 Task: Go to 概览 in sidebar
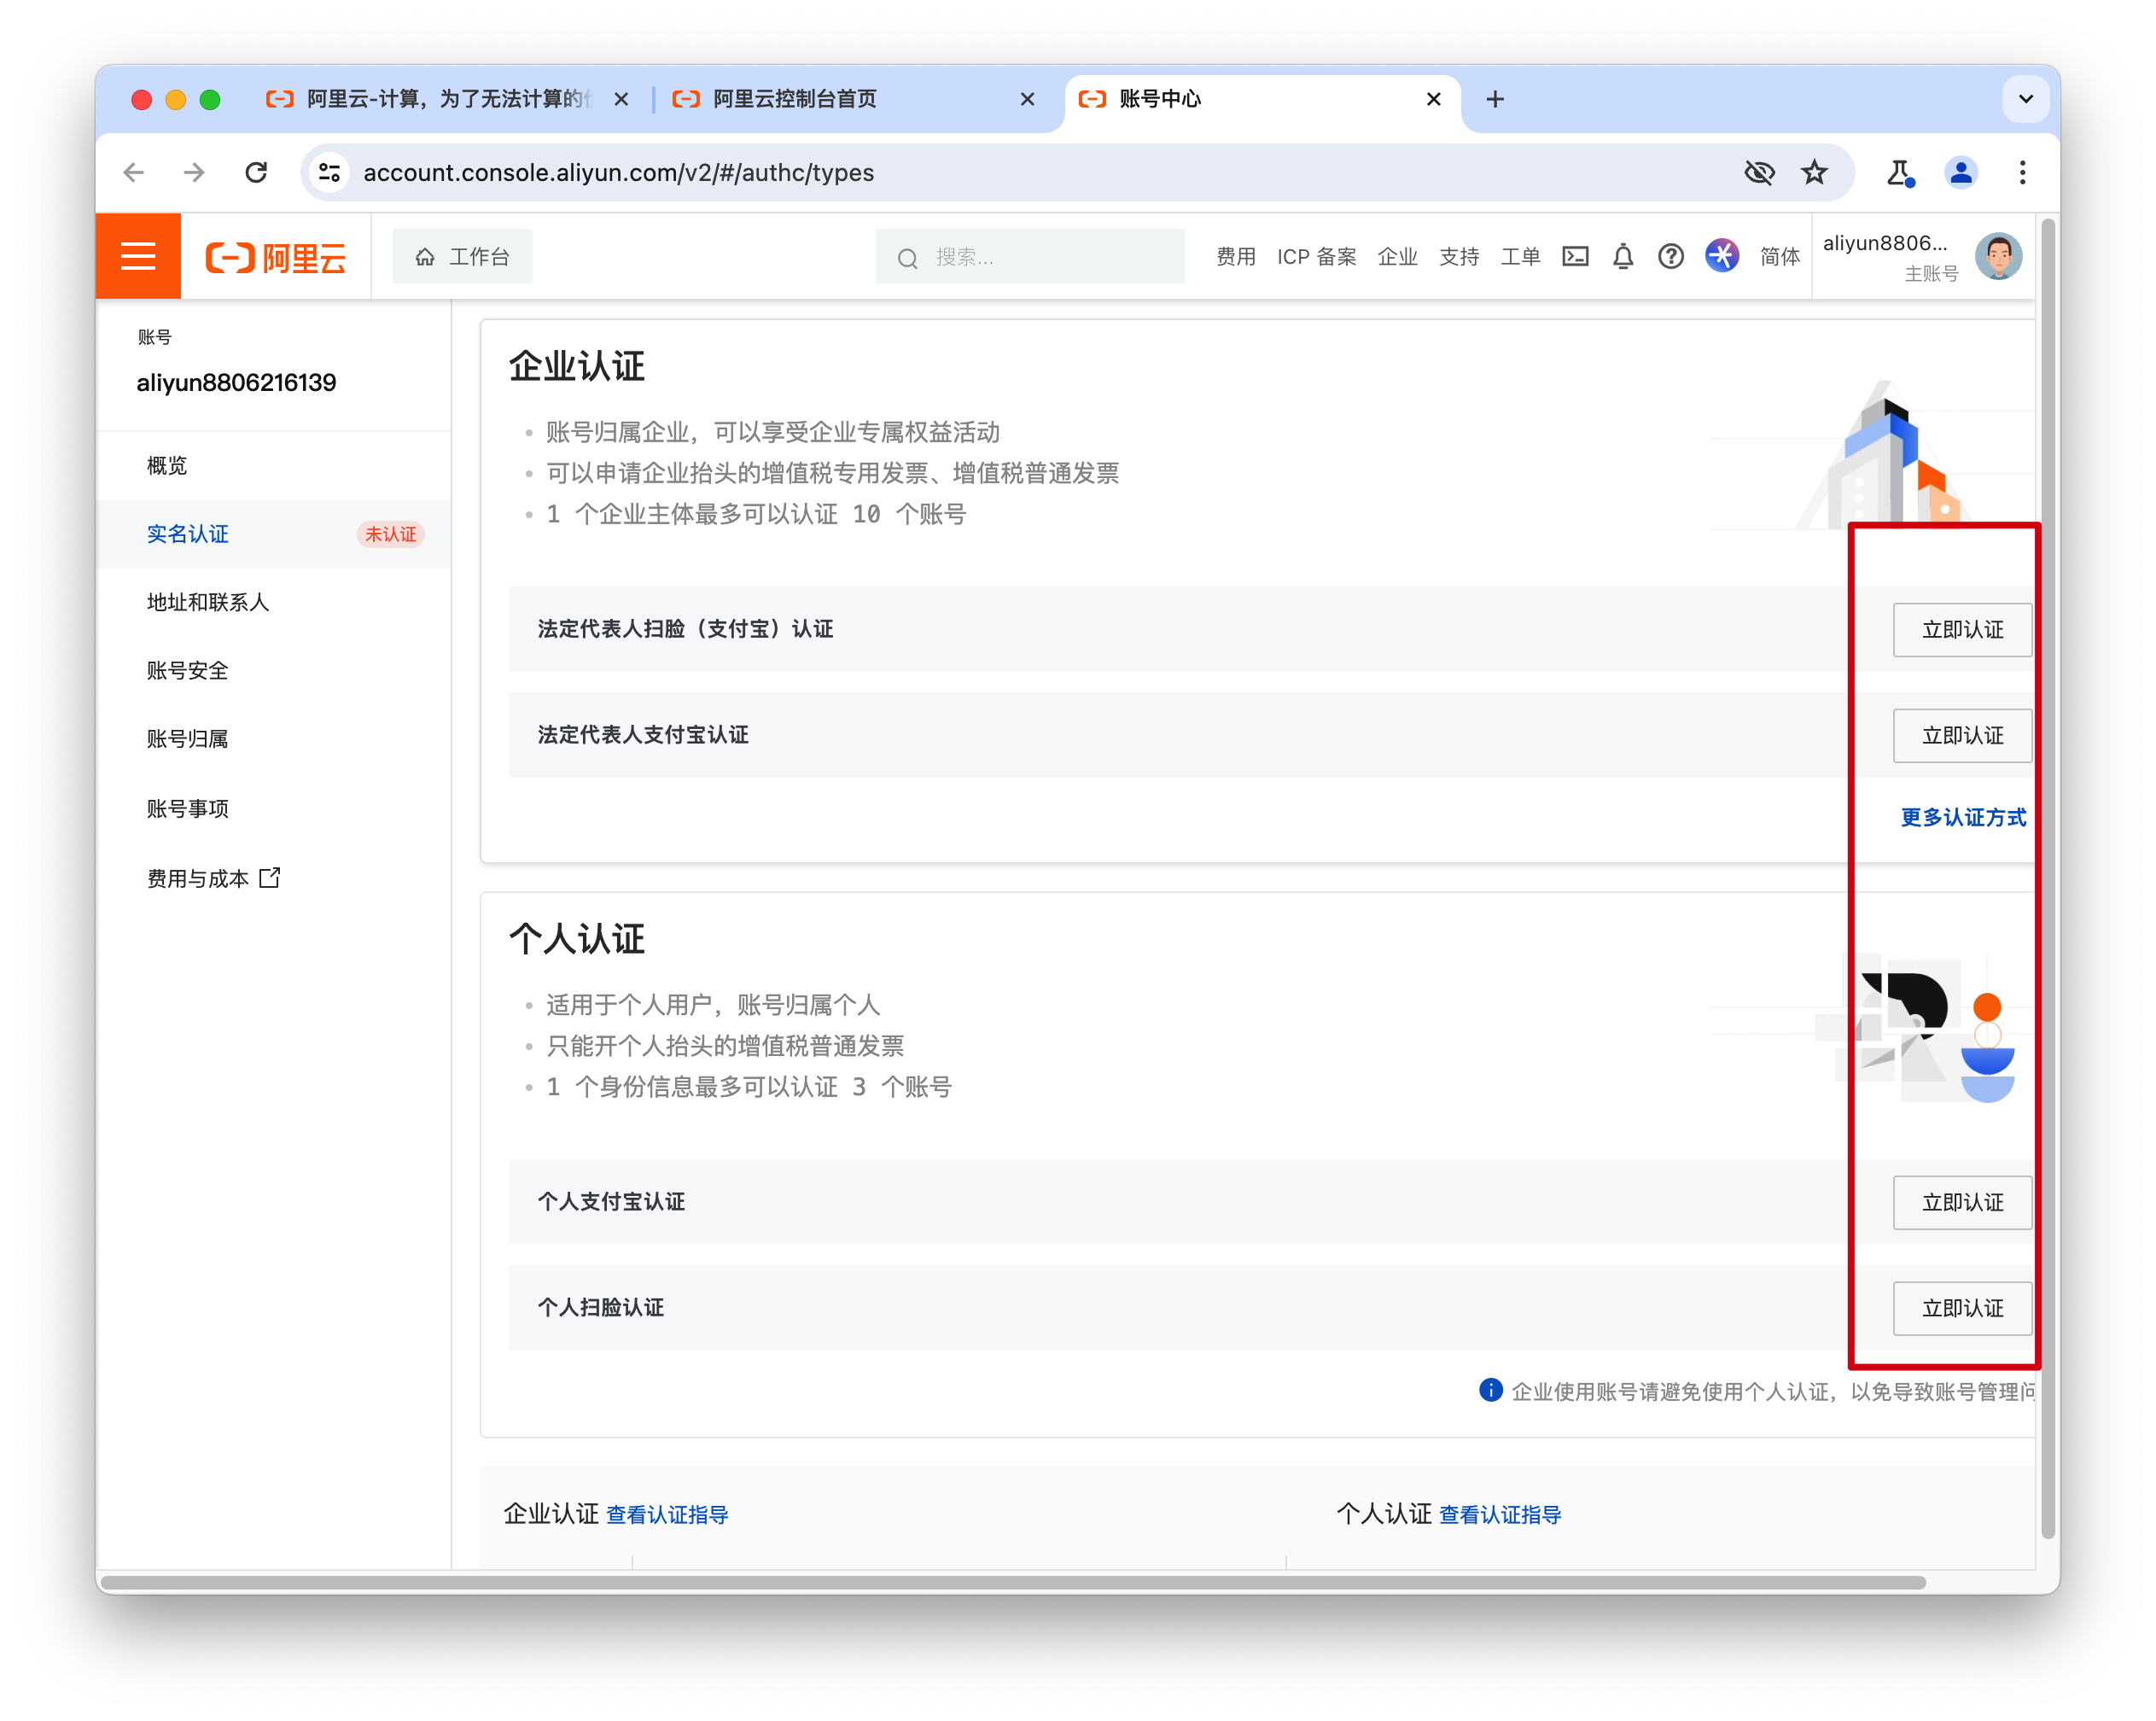[x=167, y=465]
